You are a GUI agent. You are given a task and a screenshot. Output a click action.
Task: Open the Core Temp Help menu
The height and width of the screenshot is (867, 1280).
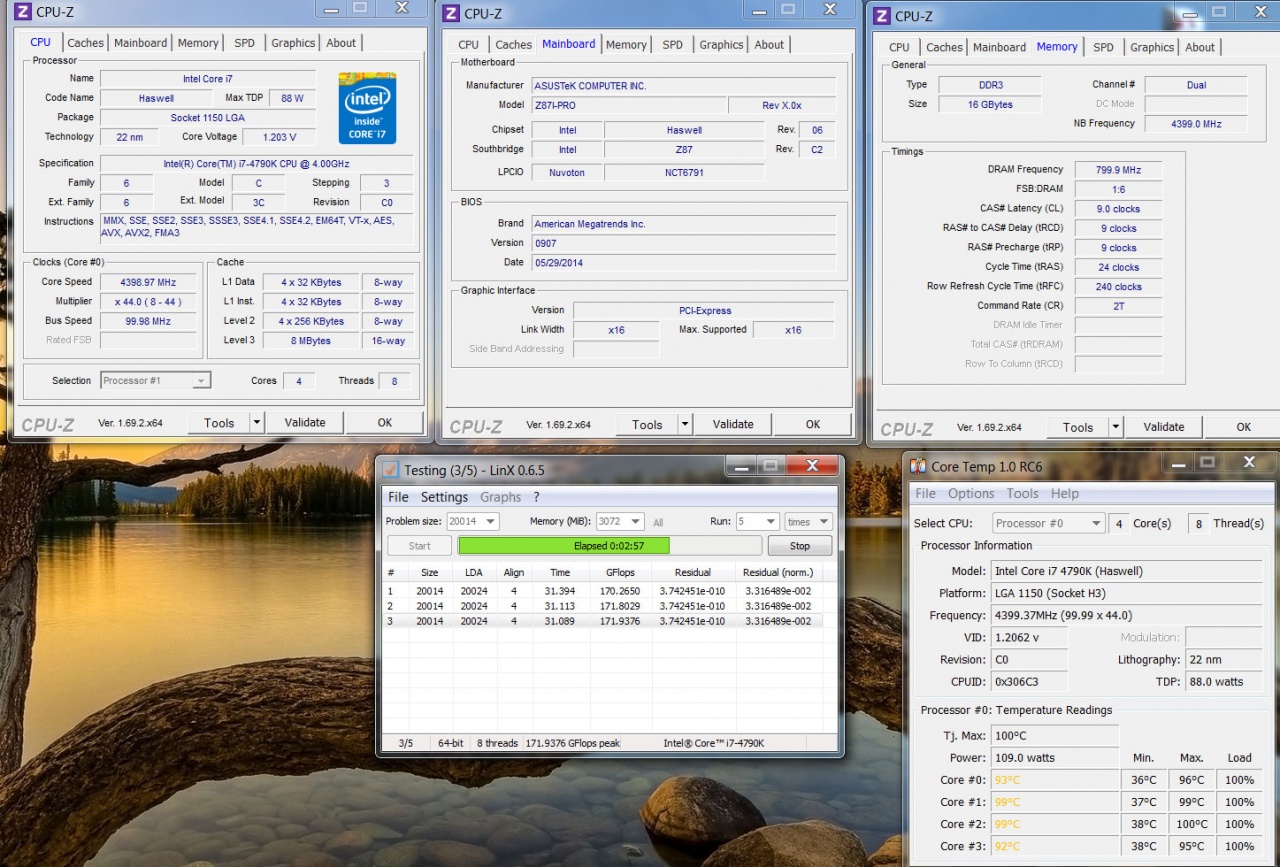click(x=1065, y=493)
